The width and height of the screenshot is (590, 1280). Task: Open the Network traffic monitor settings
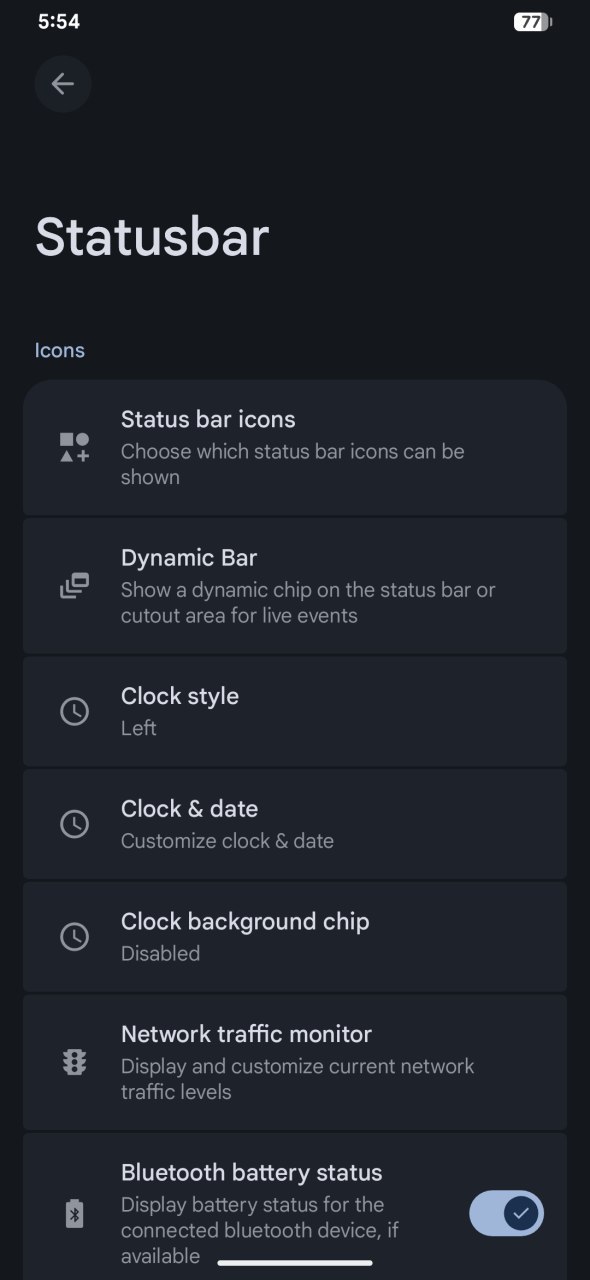click(x=295, y=1062)
